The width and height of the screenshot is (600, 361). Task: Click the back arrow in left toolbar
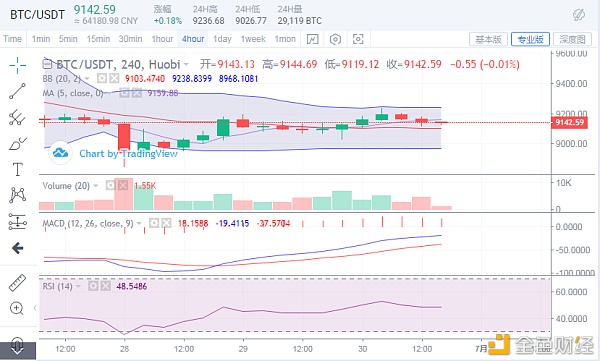tap(18, 248)
